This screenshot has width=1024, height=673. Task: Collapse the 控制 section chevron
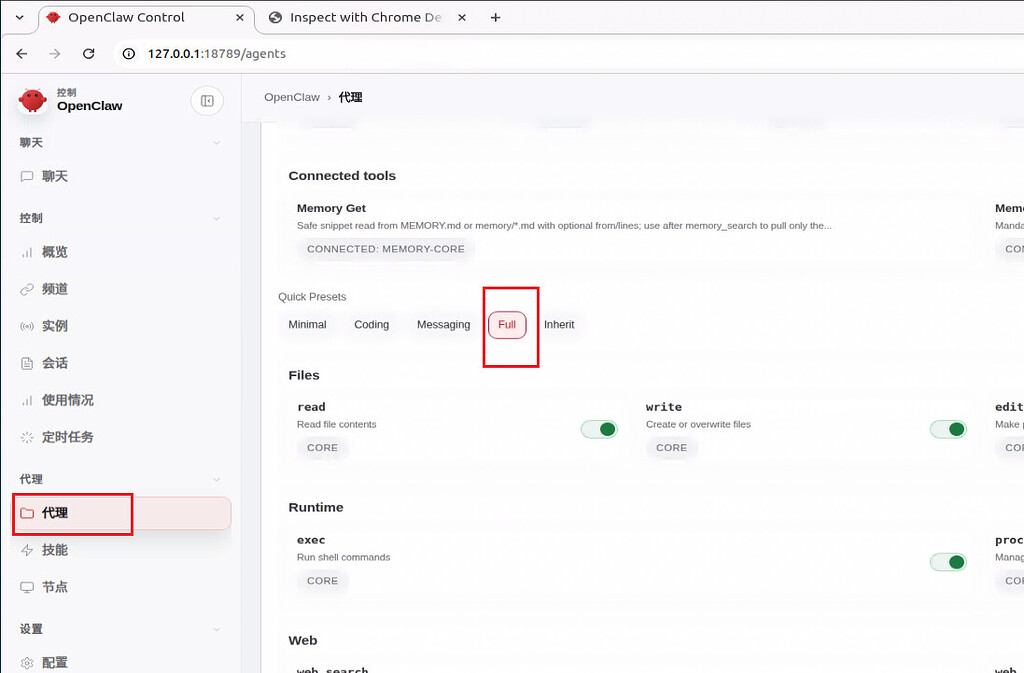click(x=217, y=219)
